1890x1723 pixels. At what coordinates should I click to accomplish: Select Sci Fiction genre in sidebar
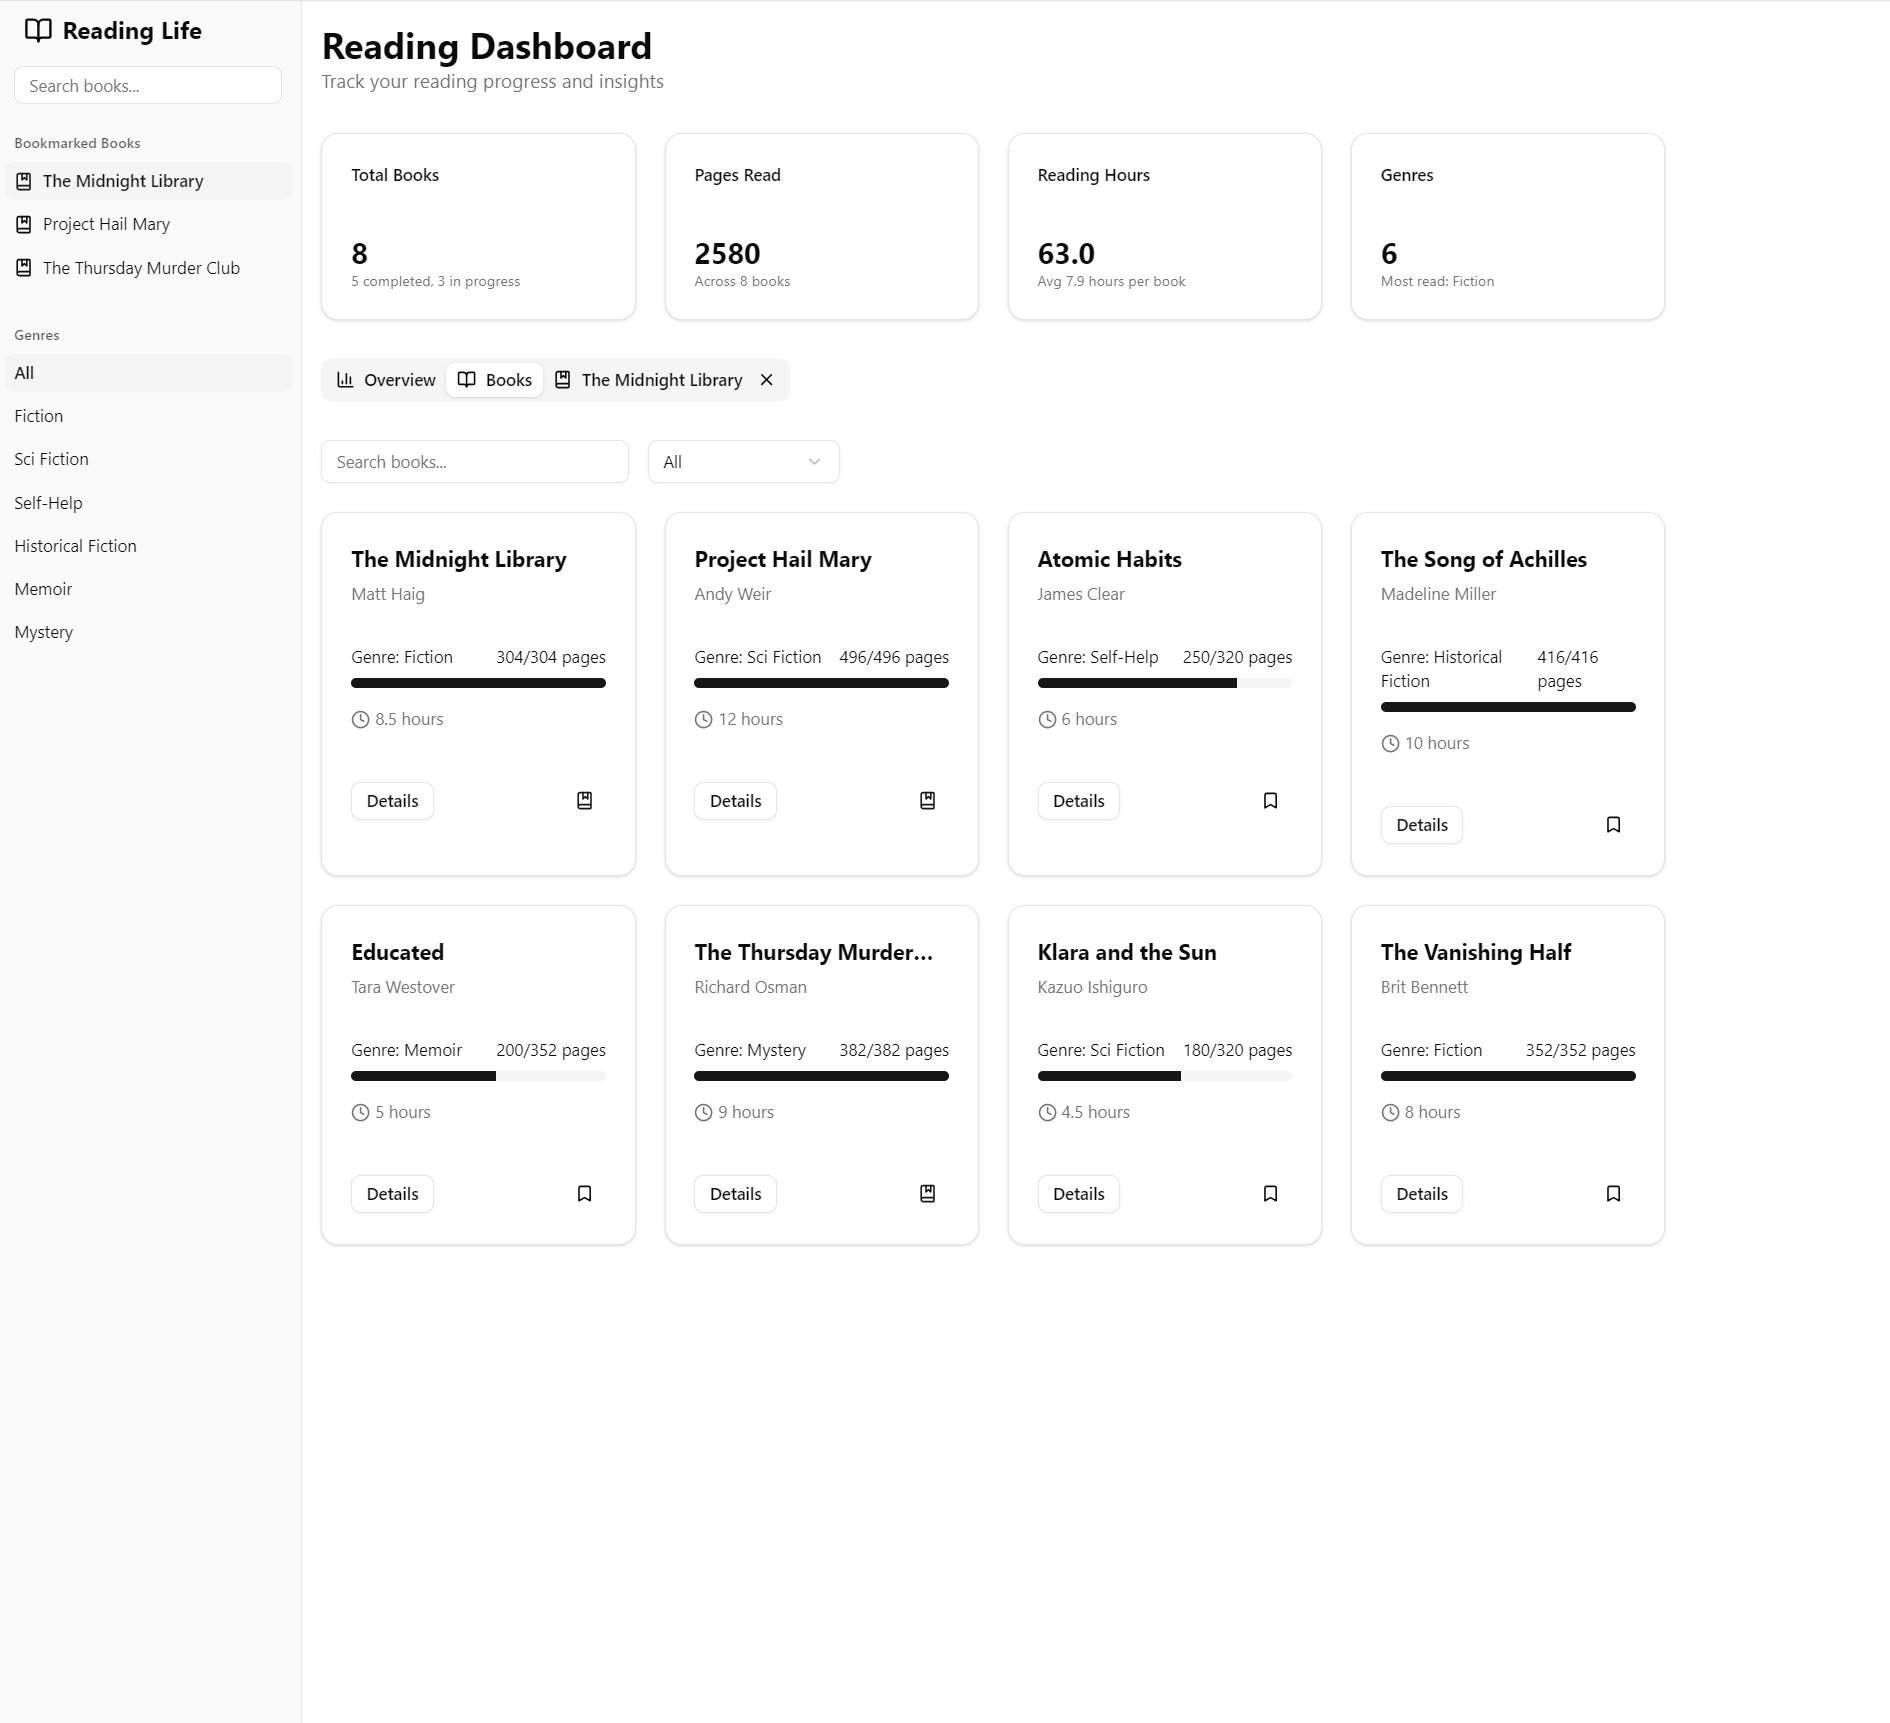(x=52, y=459)
